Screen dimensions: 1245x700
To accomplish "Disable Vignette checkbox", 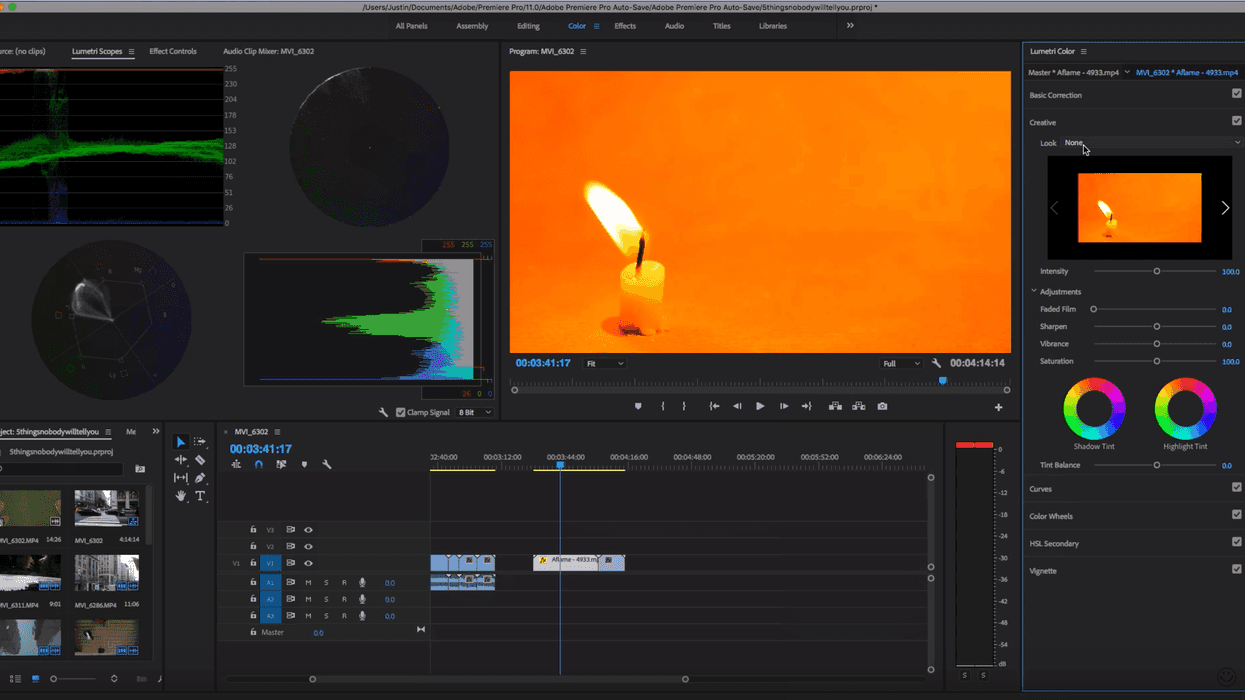I will click(1236, 569).
